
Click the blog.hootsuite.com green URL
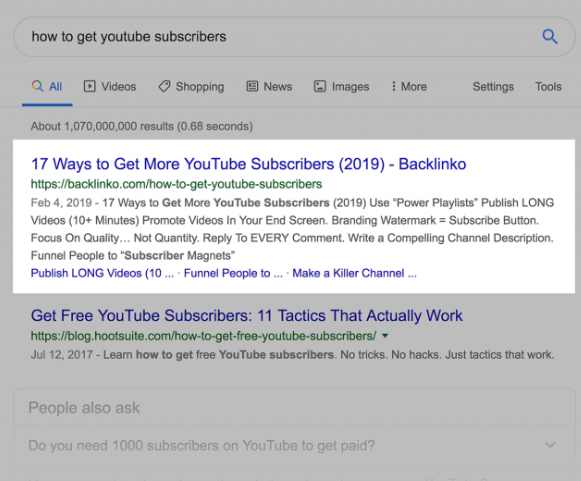tap(203, 336)
